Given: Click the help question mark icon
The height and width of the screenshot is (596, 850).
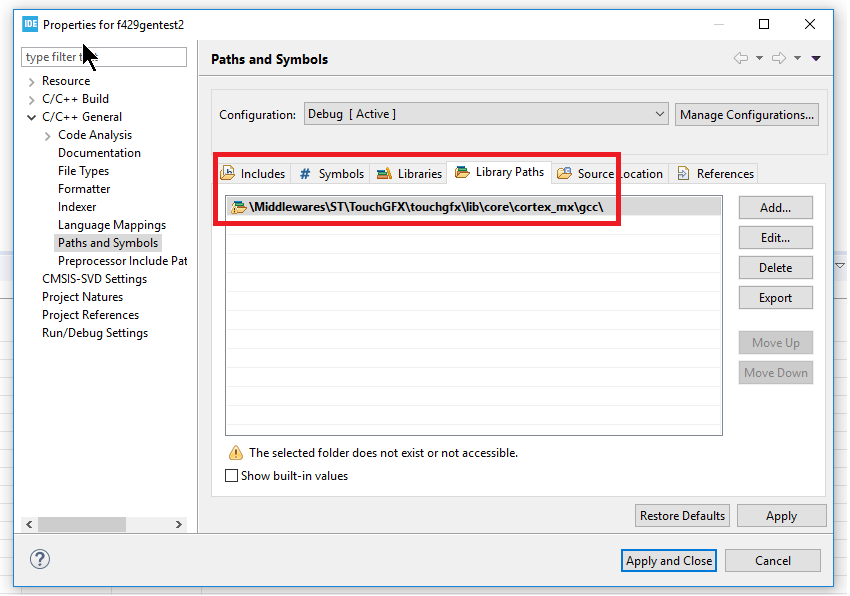Looking at the screenshot, I should (40, 559).
